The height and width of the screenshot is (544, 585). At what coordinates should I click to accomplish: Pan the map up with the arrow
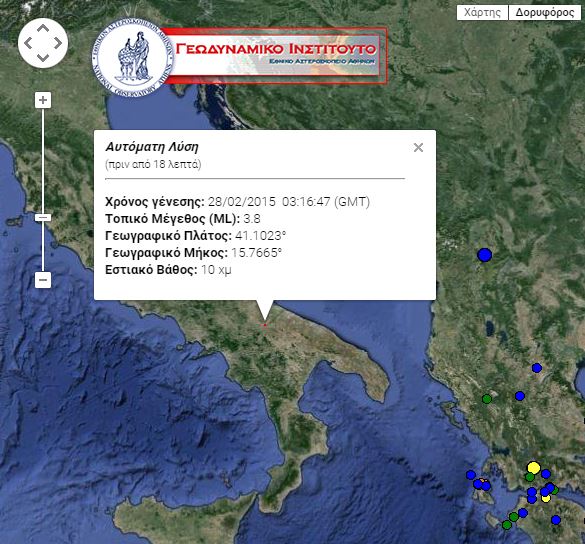43,29
